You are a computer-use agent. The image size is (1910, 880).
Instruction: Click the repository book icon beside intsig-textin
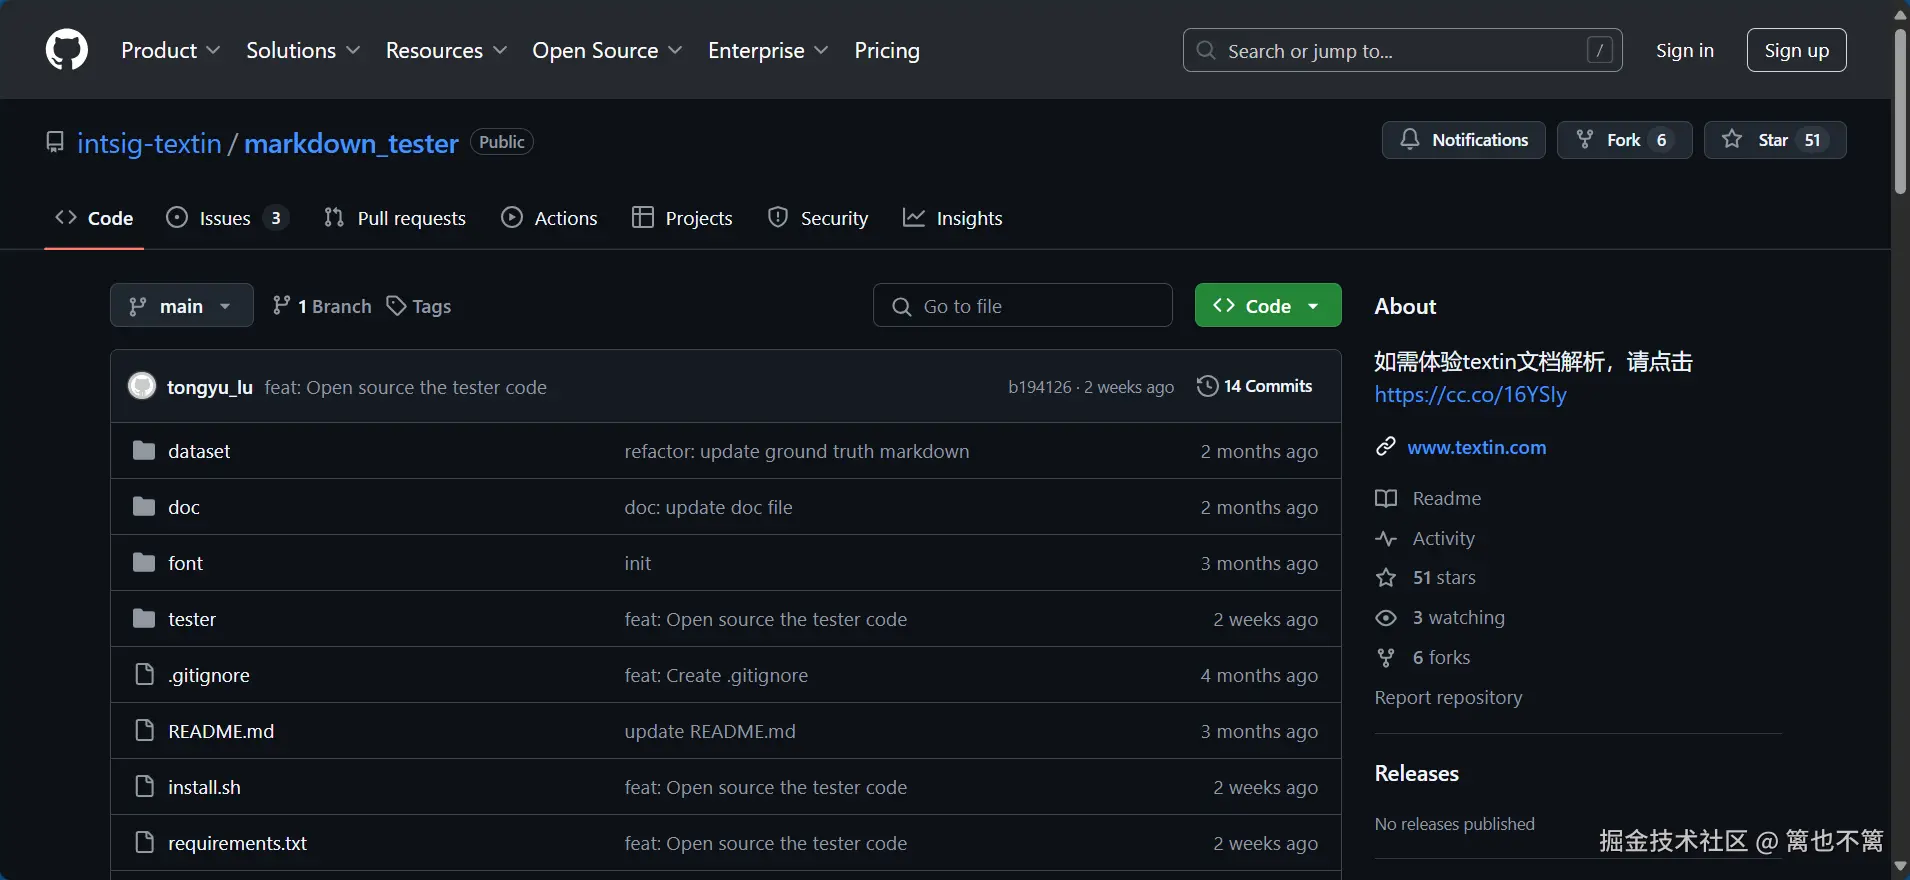[55, 142]
